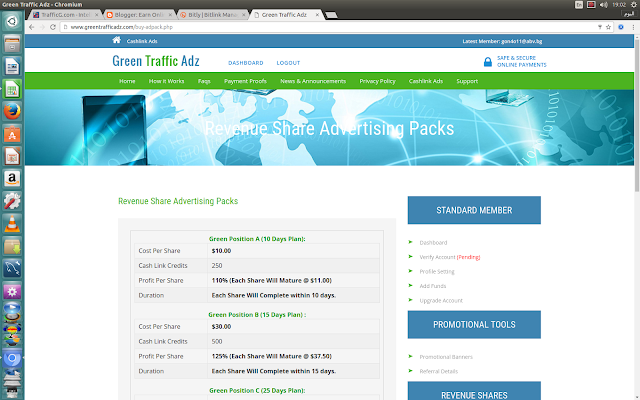Open Profile Setting sidebar link

point(437,271)
